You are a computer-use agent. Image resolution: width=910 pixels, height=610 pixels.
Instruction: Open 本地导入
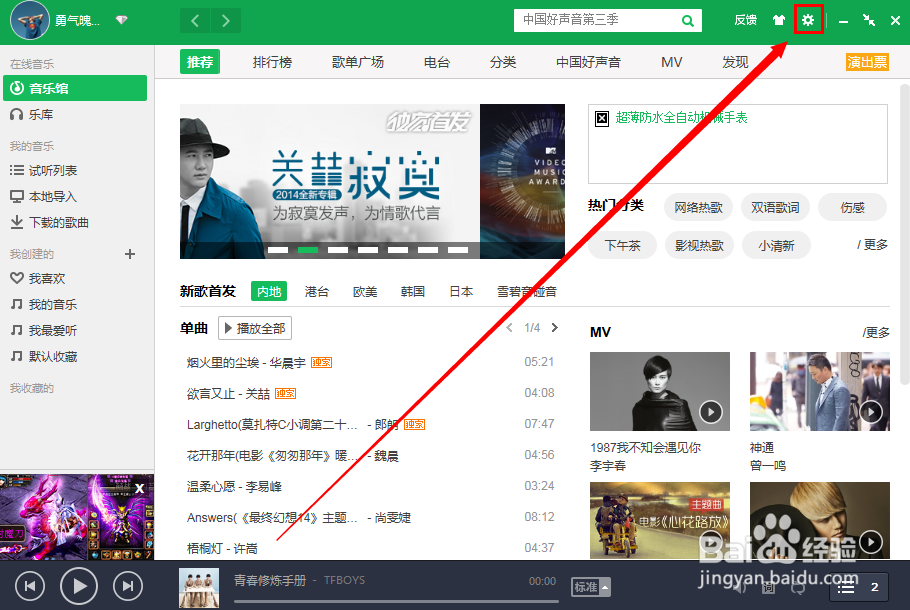coord(44,197)
